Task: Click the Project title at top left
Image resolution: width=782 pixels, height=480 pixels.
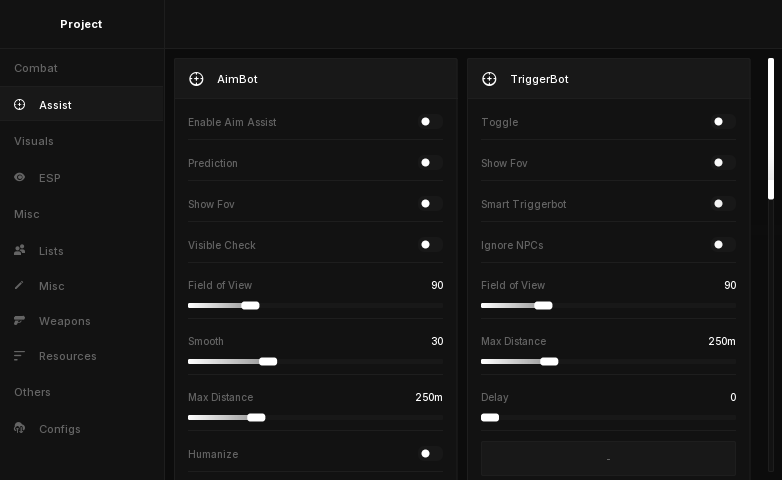Action: 81,24
